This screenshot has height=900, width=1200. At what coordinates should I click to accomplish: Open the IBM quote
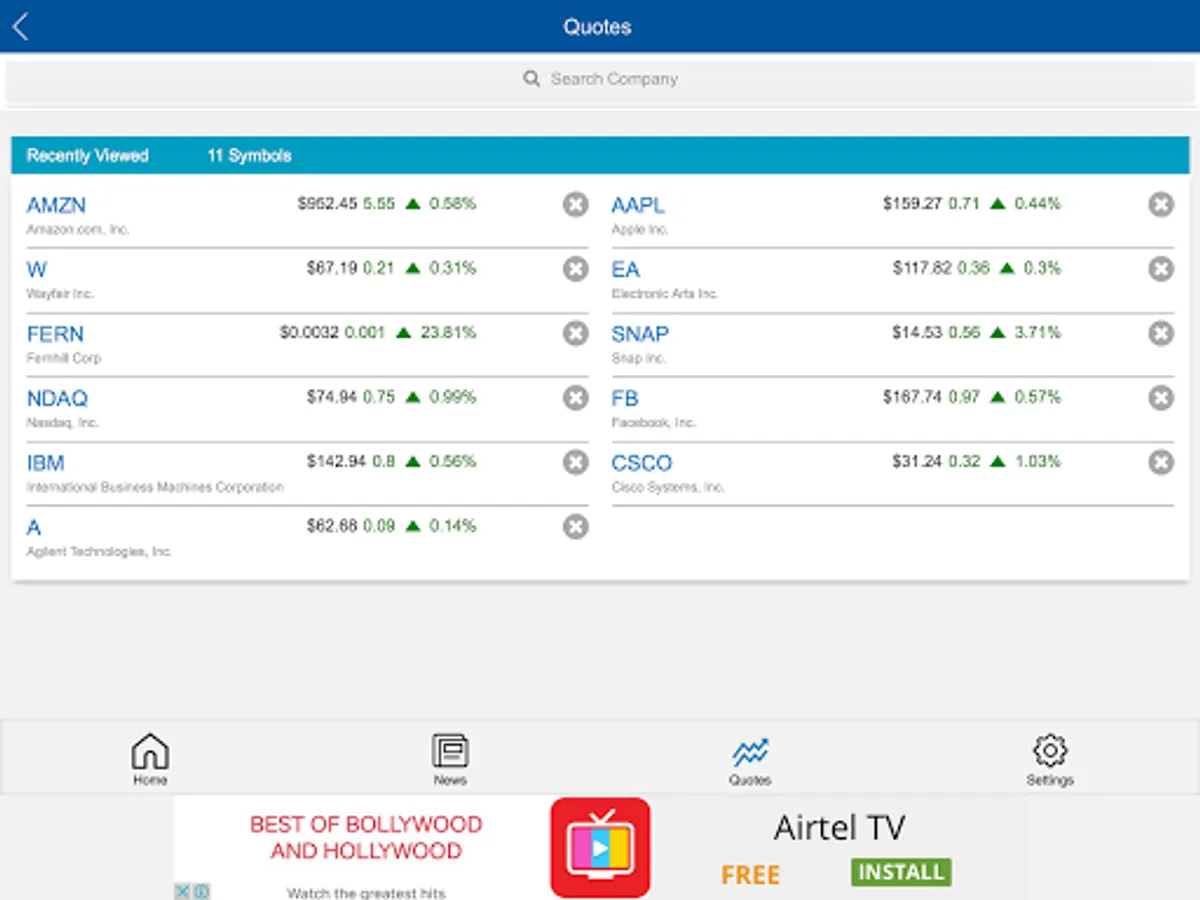45,463
